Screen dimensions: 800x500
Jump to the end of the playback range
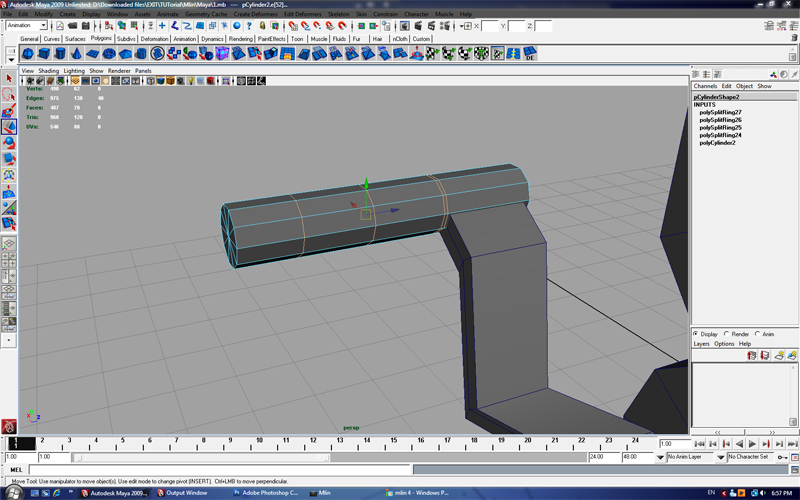[793, 443]
